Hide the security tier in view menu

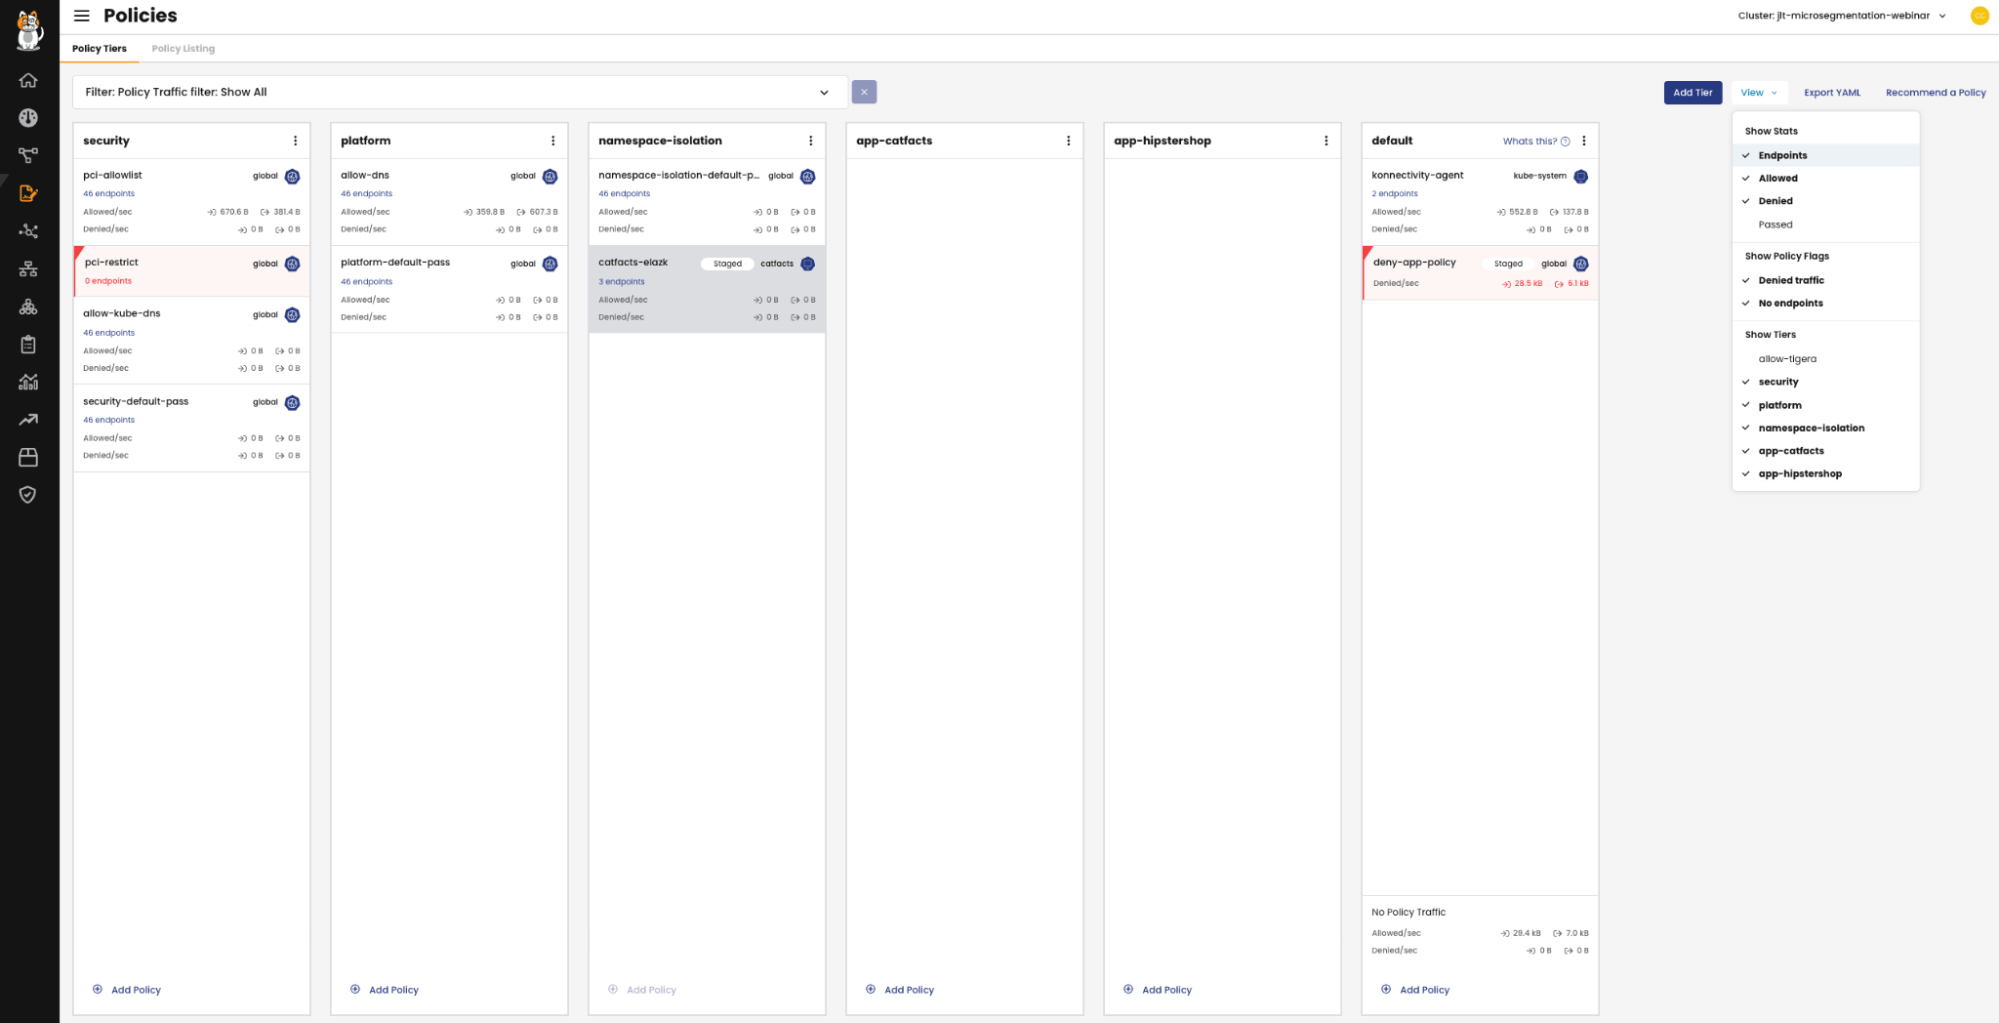coord(1825,382)
